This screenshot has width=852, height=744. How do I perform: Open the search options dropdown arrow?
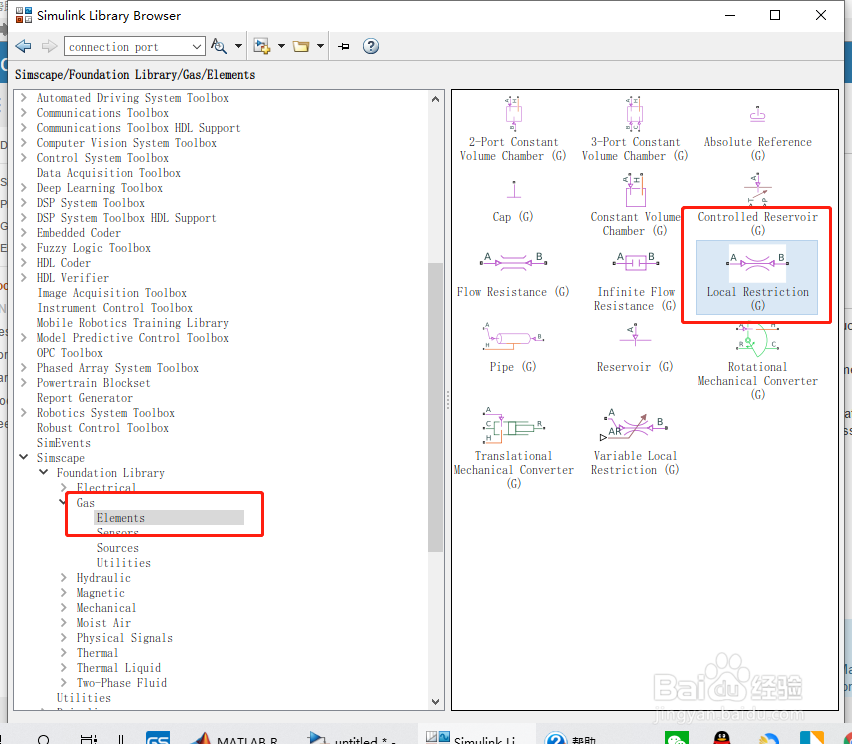coord(238,46)
